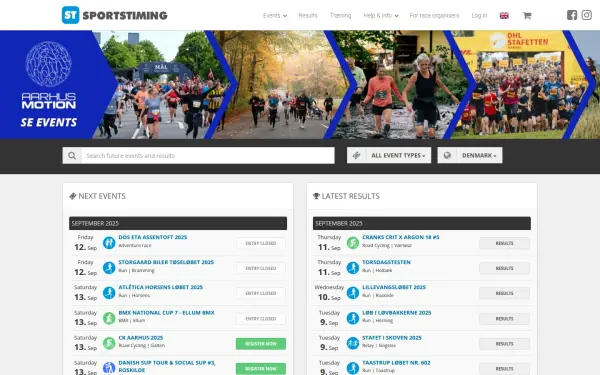This screenshot has height=375, width=600.
Task: Click Entry Closed for Storgaard Biler Tøseløbet
Action: pos(261,268)
